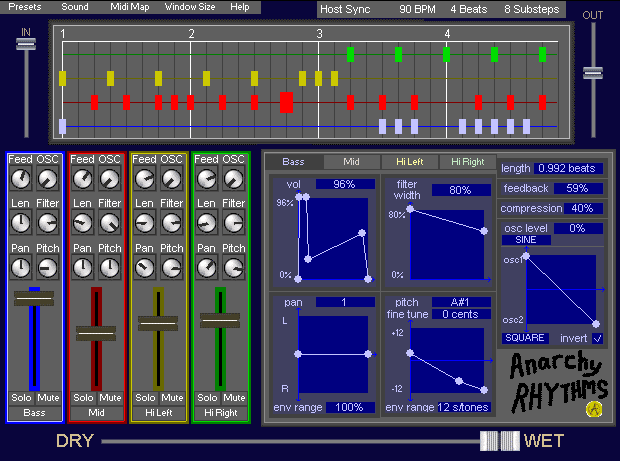The image size is (620, 461).
Task: Adjust the Mid channel Feed knob
Action: point(83,179)
